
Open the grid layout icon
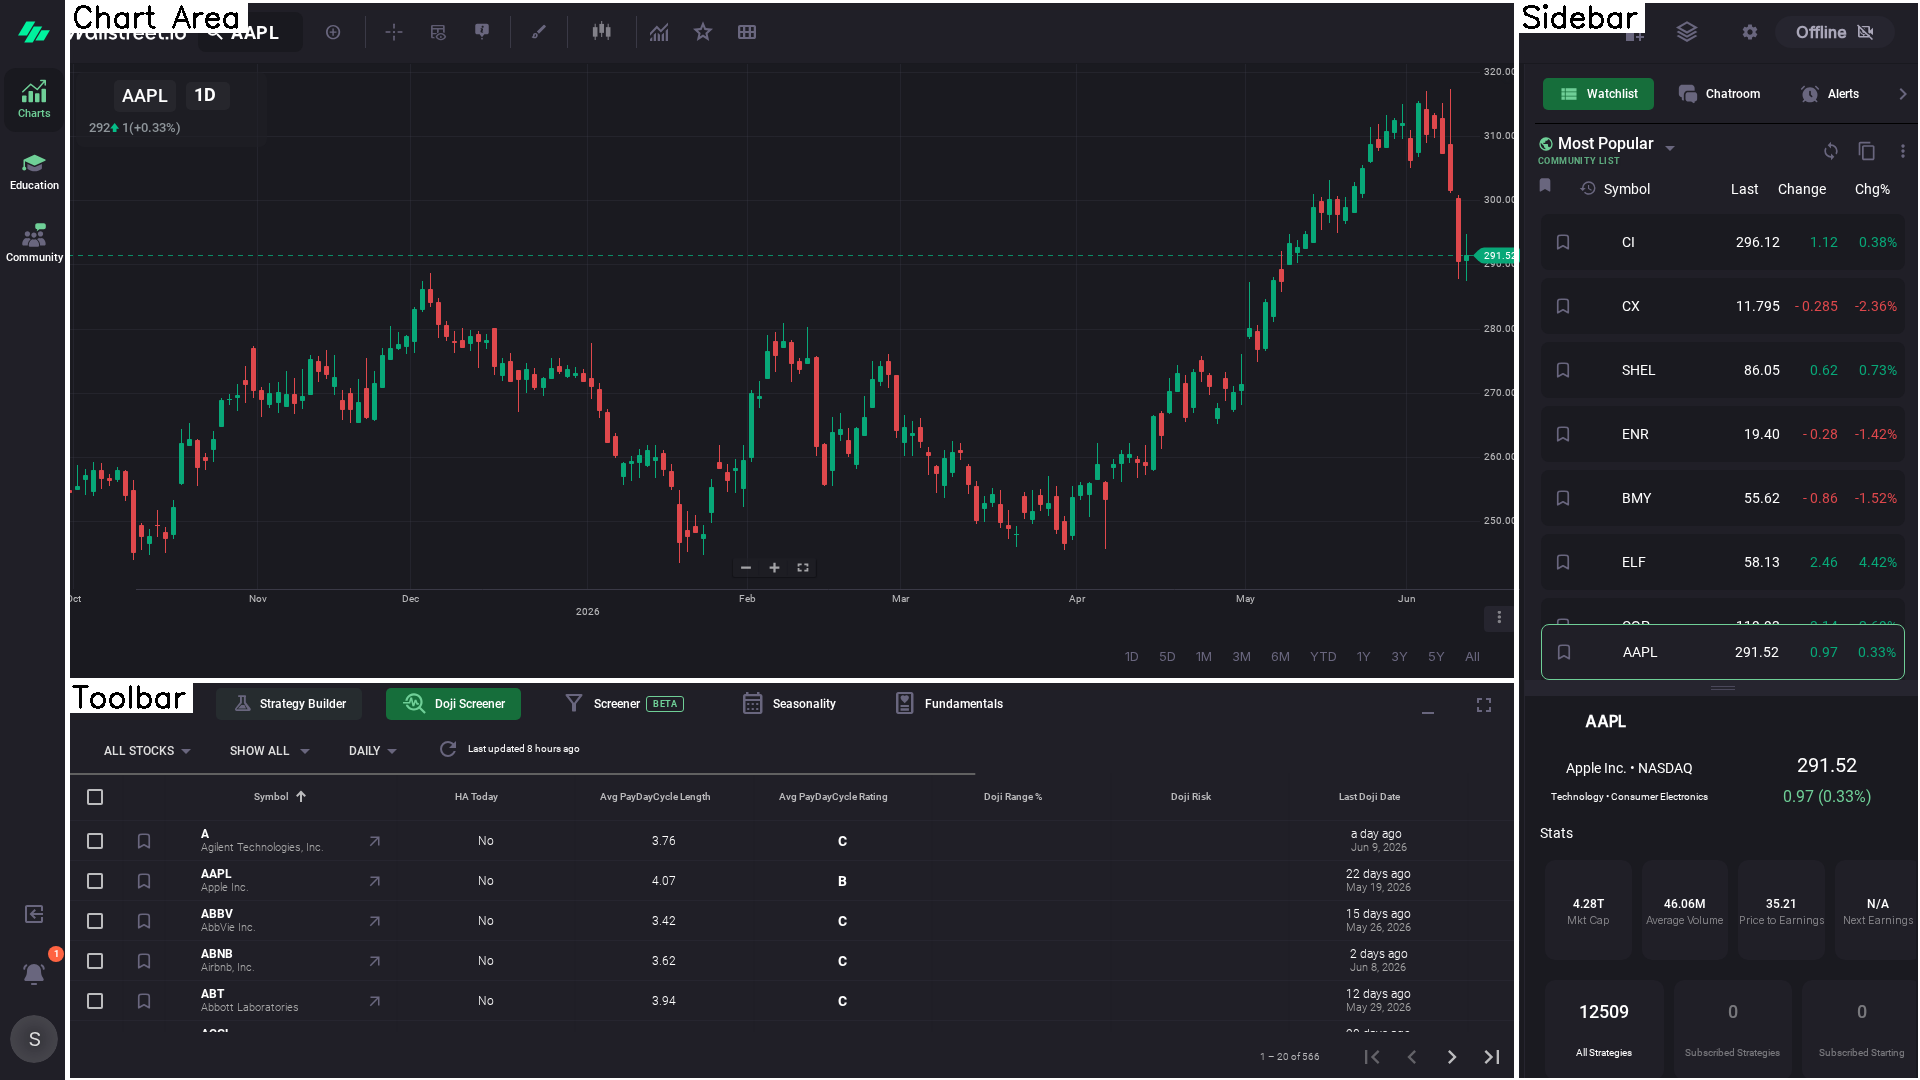747,32
